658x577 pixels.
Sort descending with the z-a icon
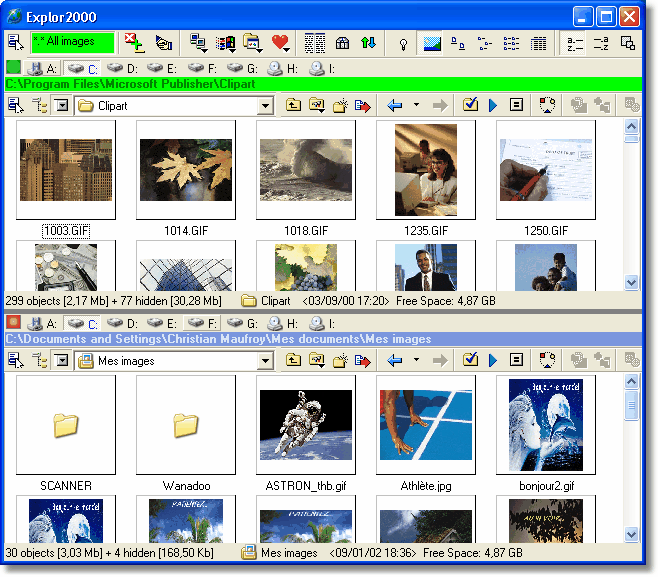(x=601, y=43)
